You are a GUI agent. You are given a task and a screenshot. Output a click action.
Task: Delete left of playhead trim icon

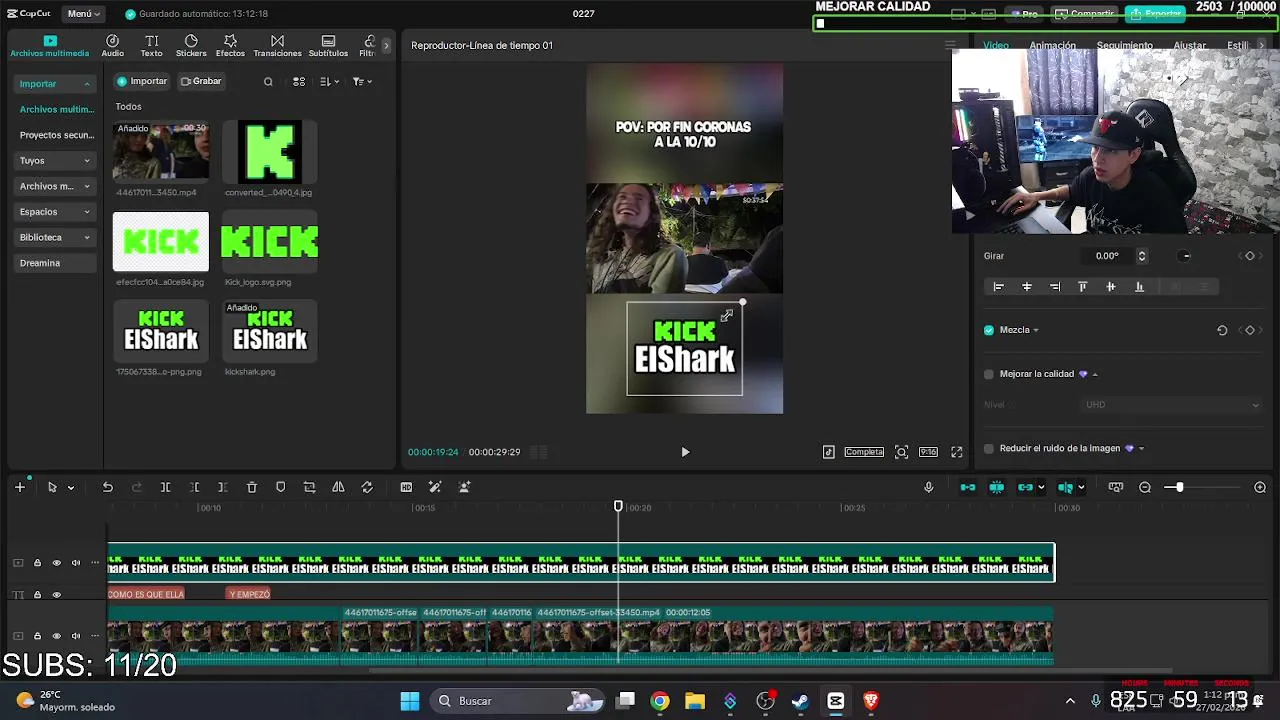click(194, 487)
